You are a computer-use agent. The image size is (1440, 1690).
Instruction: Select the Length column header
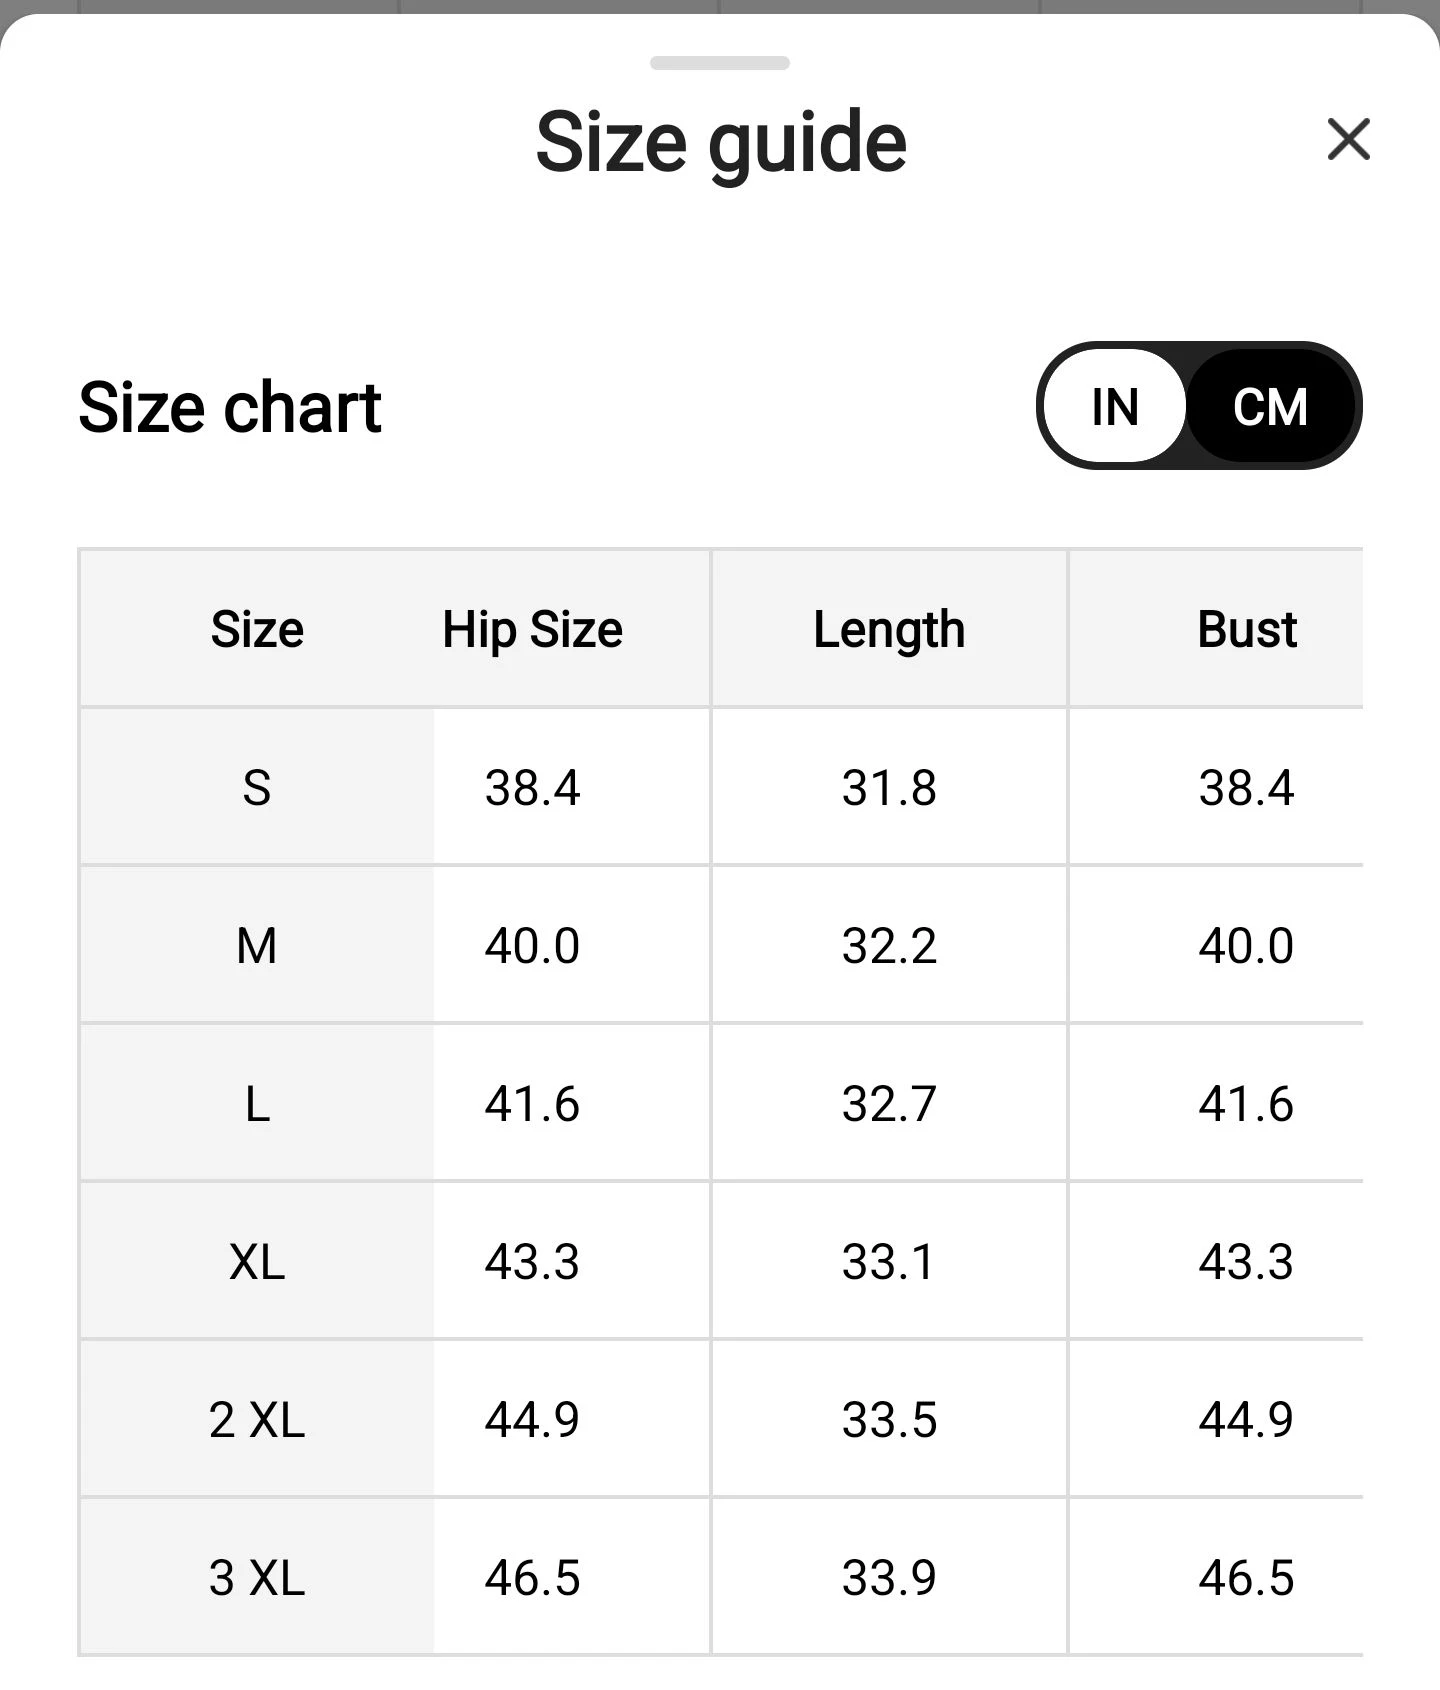(x=889, y=630)
